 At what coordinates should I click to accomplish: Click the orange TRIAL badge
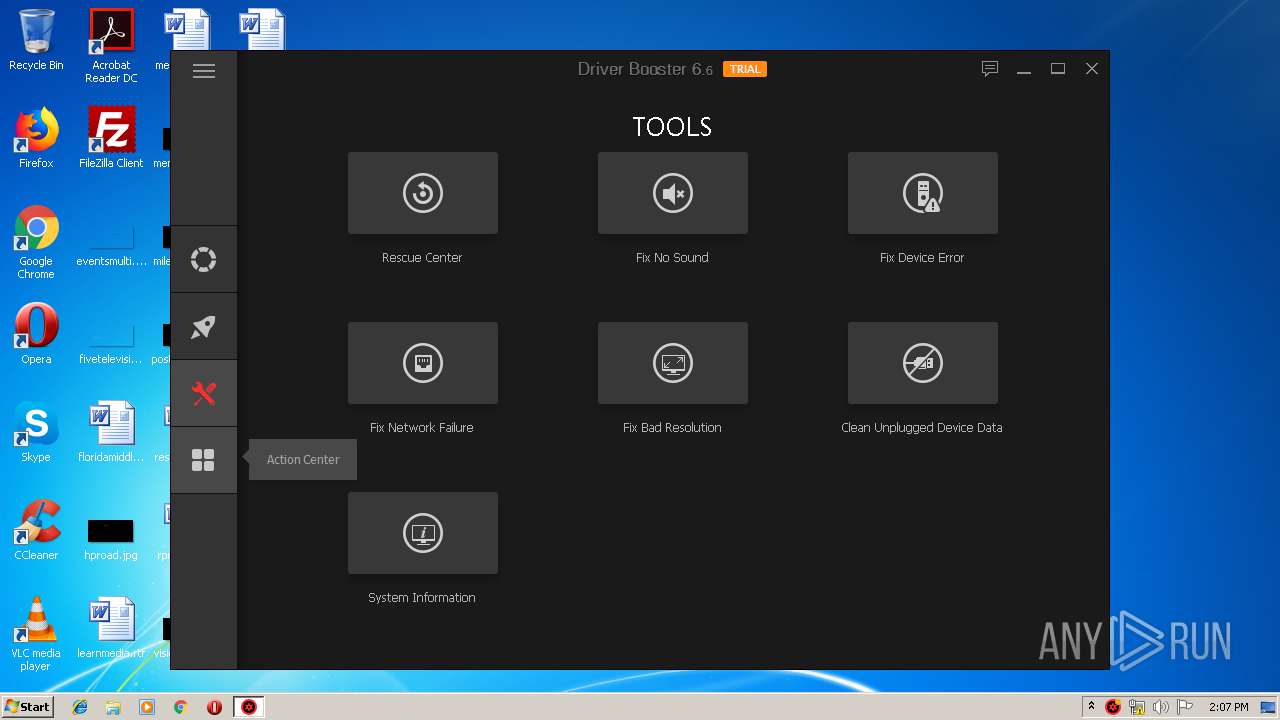click(745, 69)
